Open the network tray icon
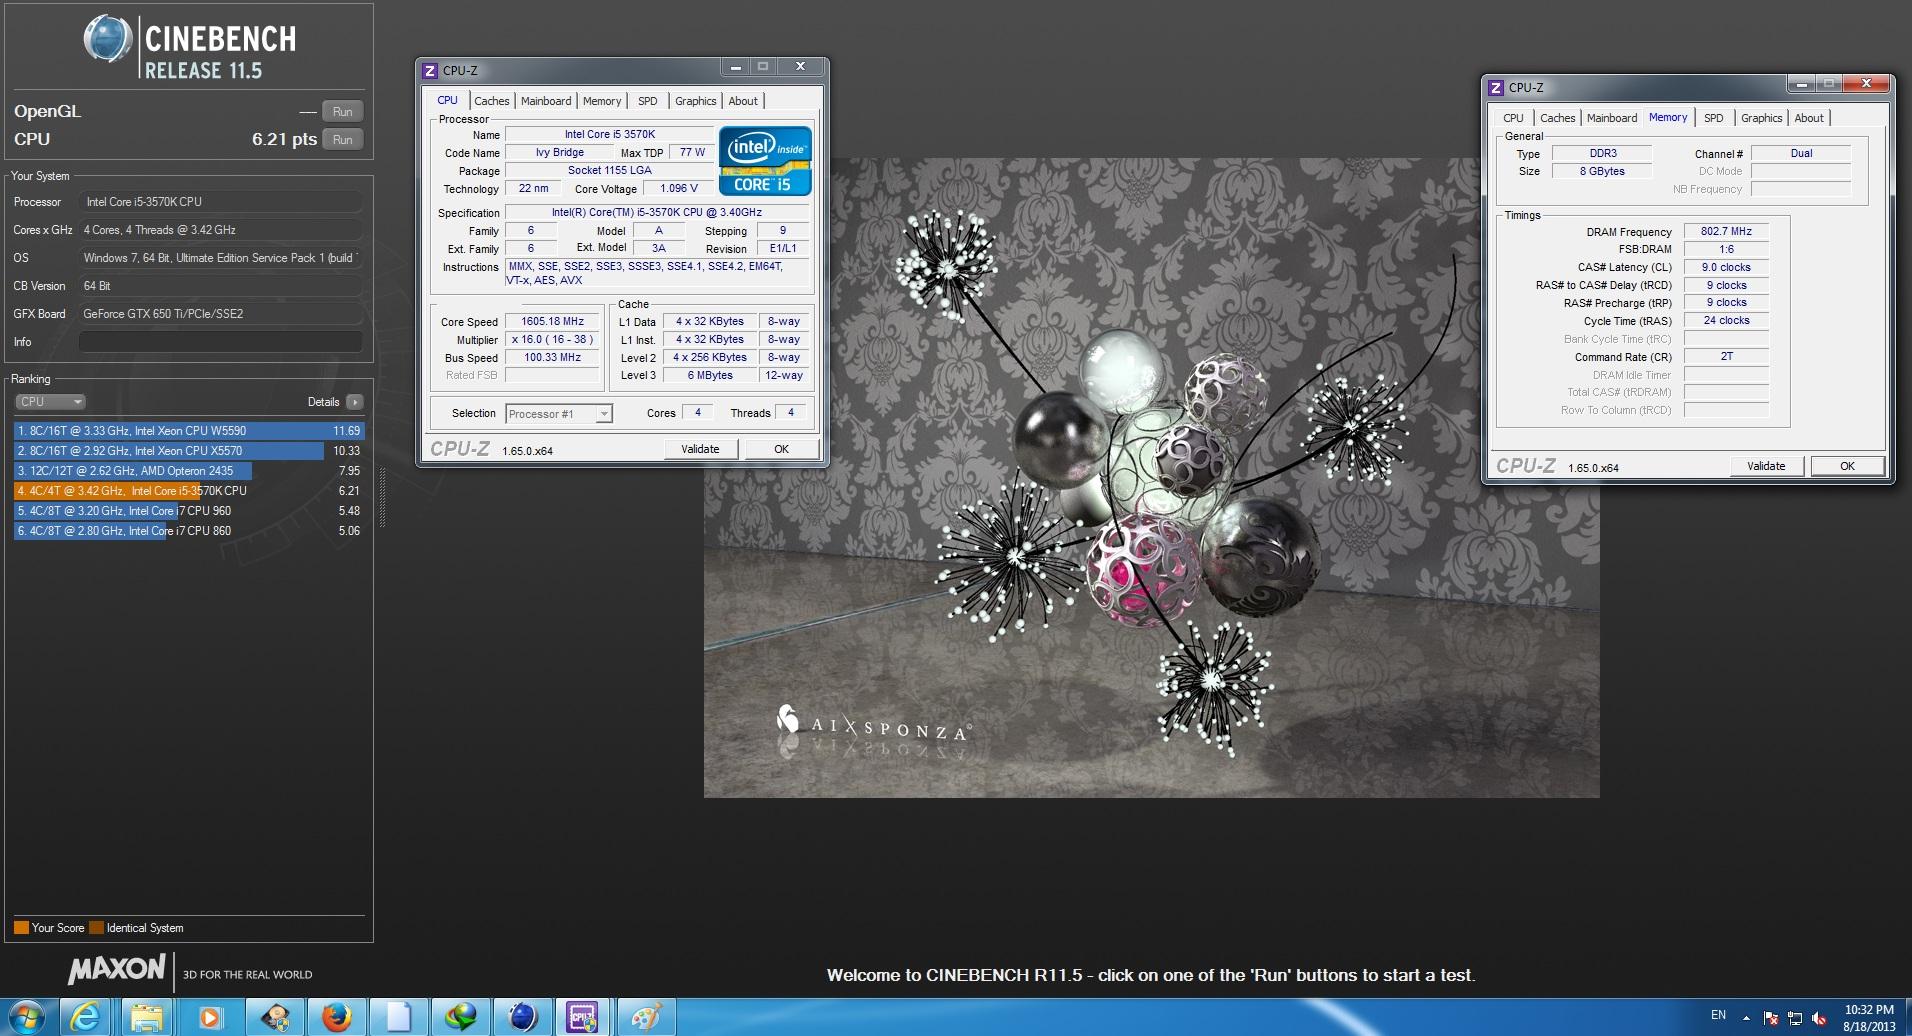This screenshot has width=1912, height=1036. pos(1795,1018)
